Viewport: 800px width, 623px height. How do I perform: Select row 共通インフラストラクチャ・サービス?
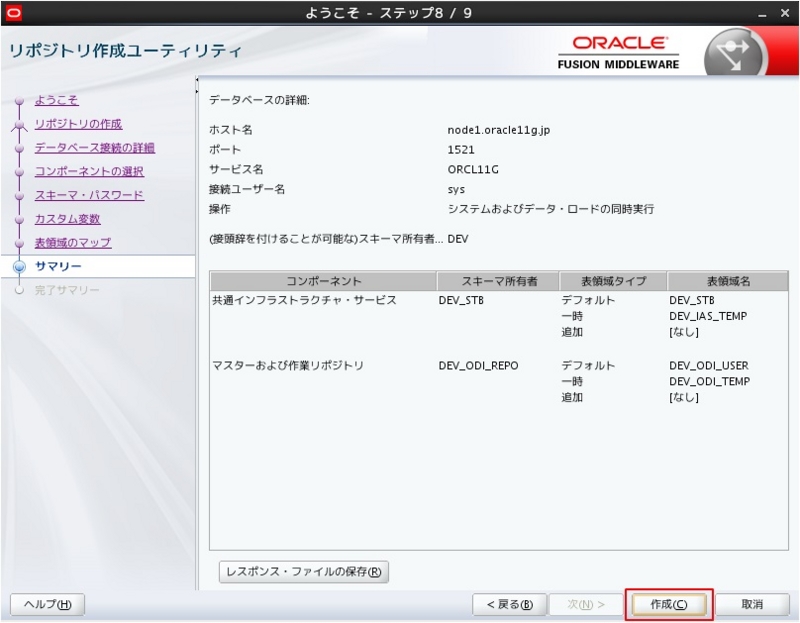tap(499, 316)
